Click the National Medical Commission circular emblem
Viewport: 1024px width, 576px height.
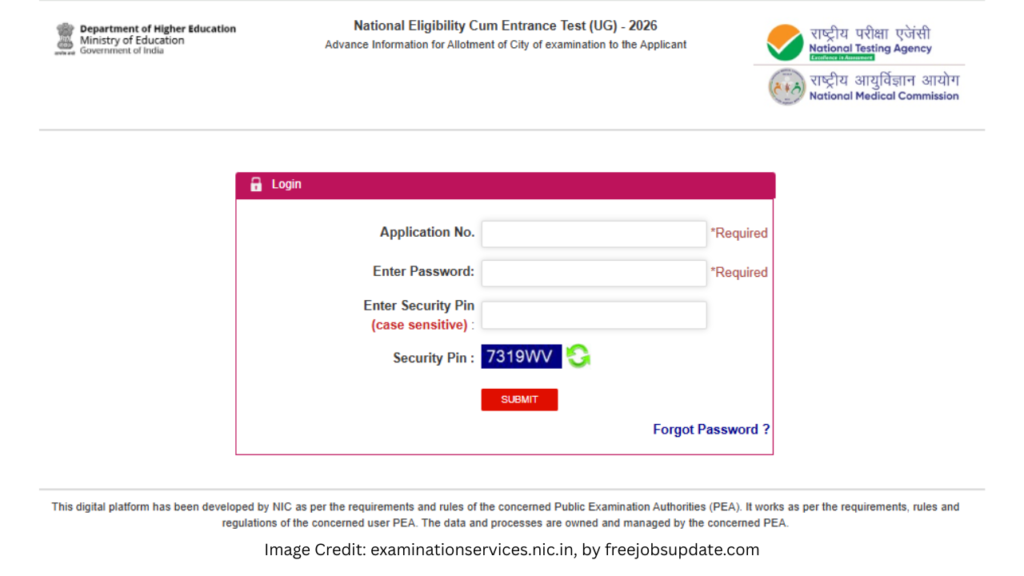coord(786,88)
